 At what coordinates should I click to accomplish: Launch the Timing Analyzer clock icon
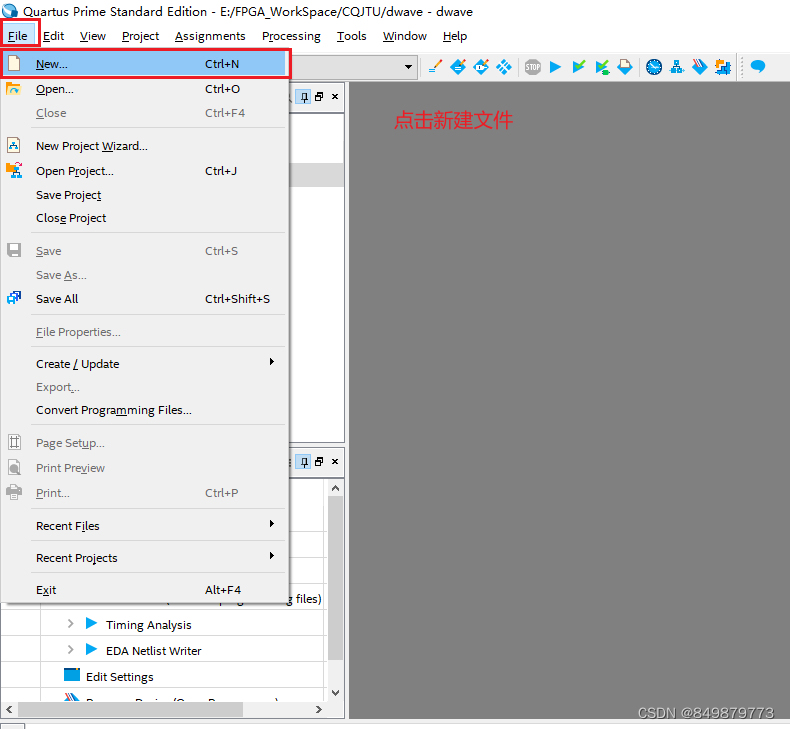pos(654,67)
